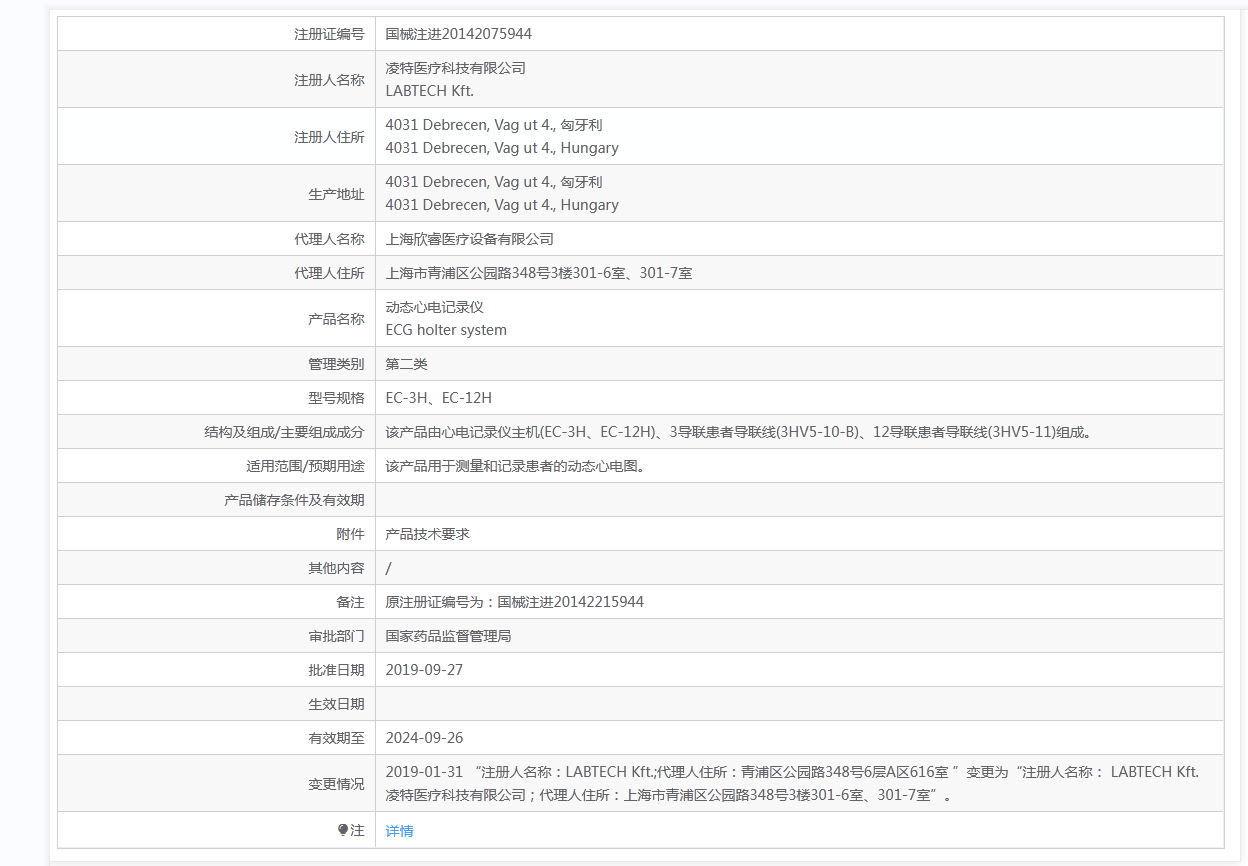The width and height of the screenshot is (1248, 866).
Task: Click the 产品技术要求 attachment text
Action: point(427,534)
